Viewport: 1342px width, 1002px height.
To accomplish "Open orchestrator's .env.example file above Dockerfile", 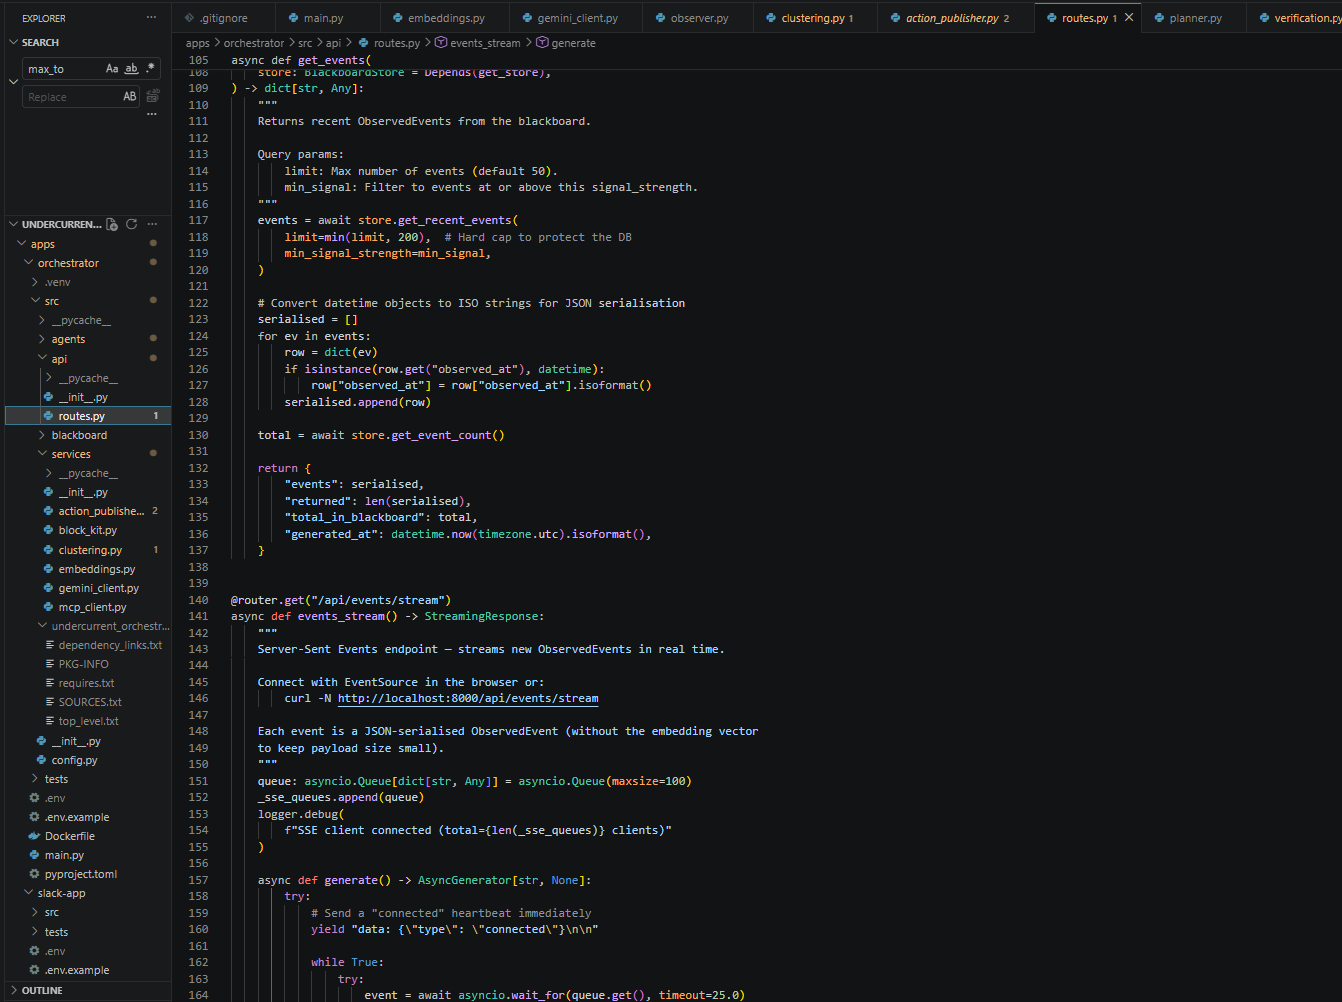I will coord(76,817).
